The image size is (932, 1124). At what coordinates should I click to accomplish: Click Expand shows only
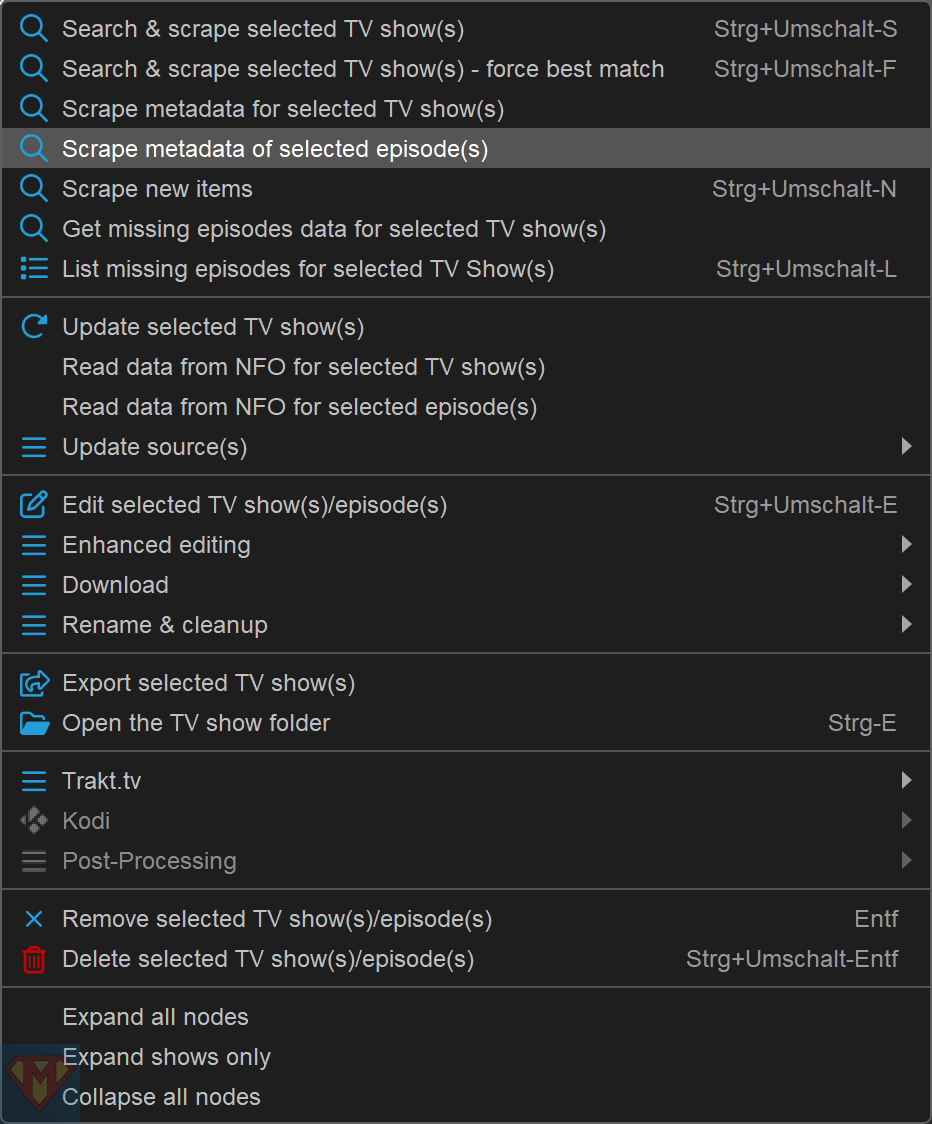(166, 1057)
